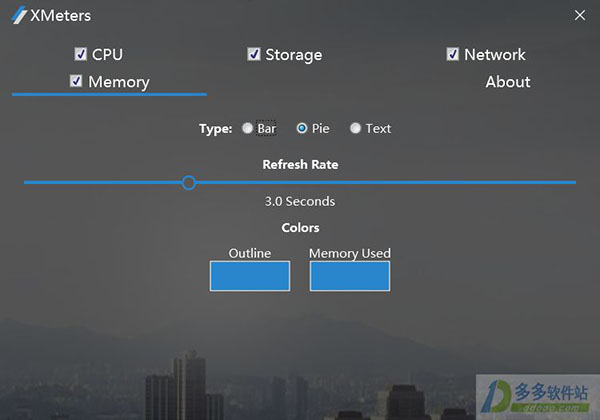This screenshot has width=600, height=420.
Task: Select the Memory tab label
Action: 119,82
